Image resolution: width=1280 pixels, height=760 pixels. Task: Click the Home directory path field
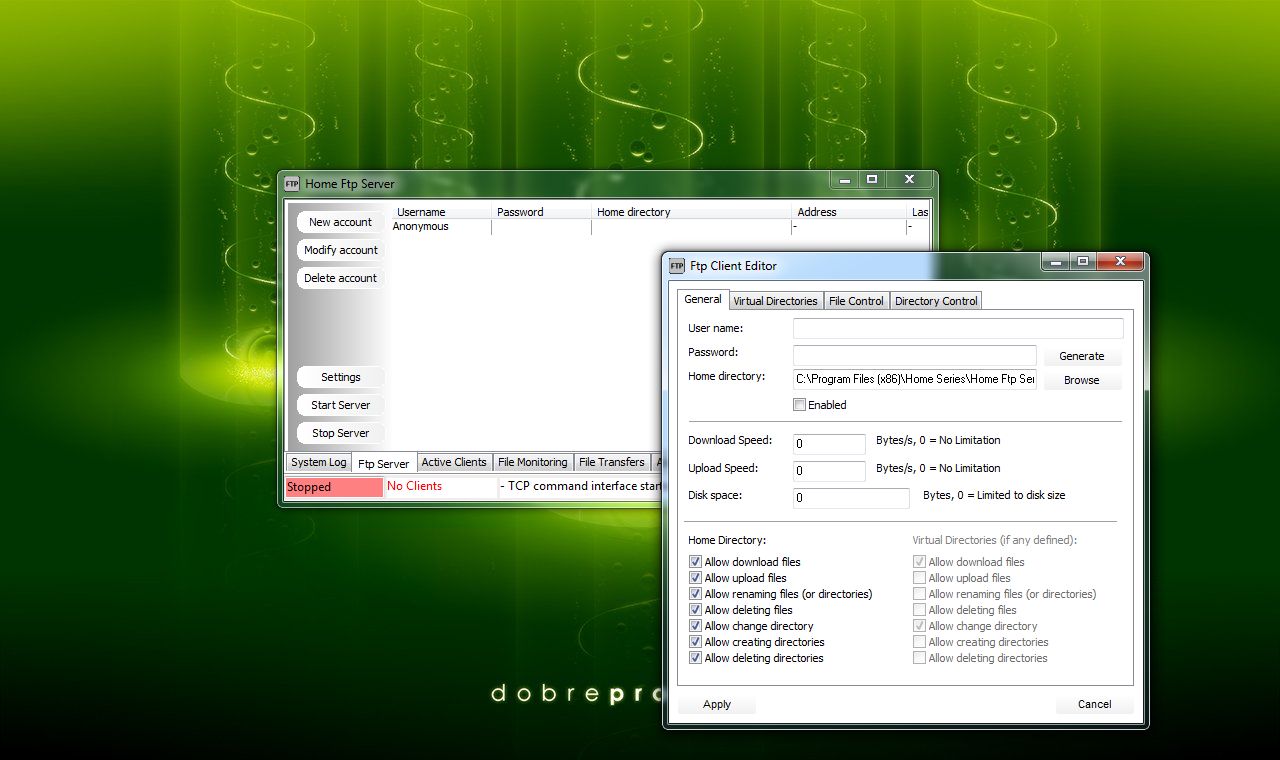pyautogui.click(x=915, y=379)
